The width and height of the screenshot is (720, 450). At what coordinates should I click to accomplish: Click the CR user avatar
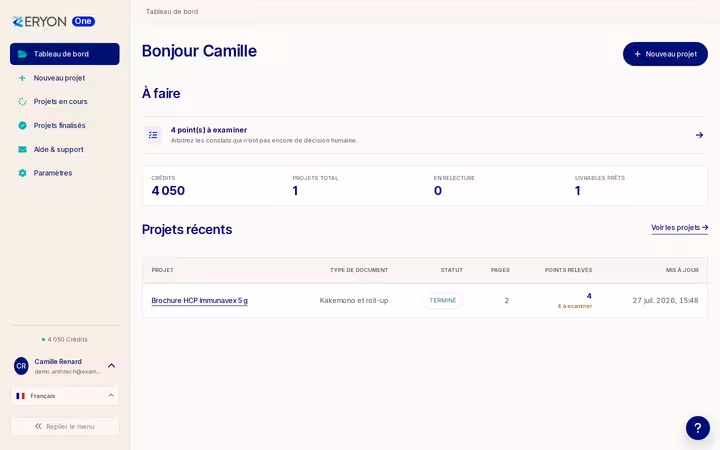point(21,366)
